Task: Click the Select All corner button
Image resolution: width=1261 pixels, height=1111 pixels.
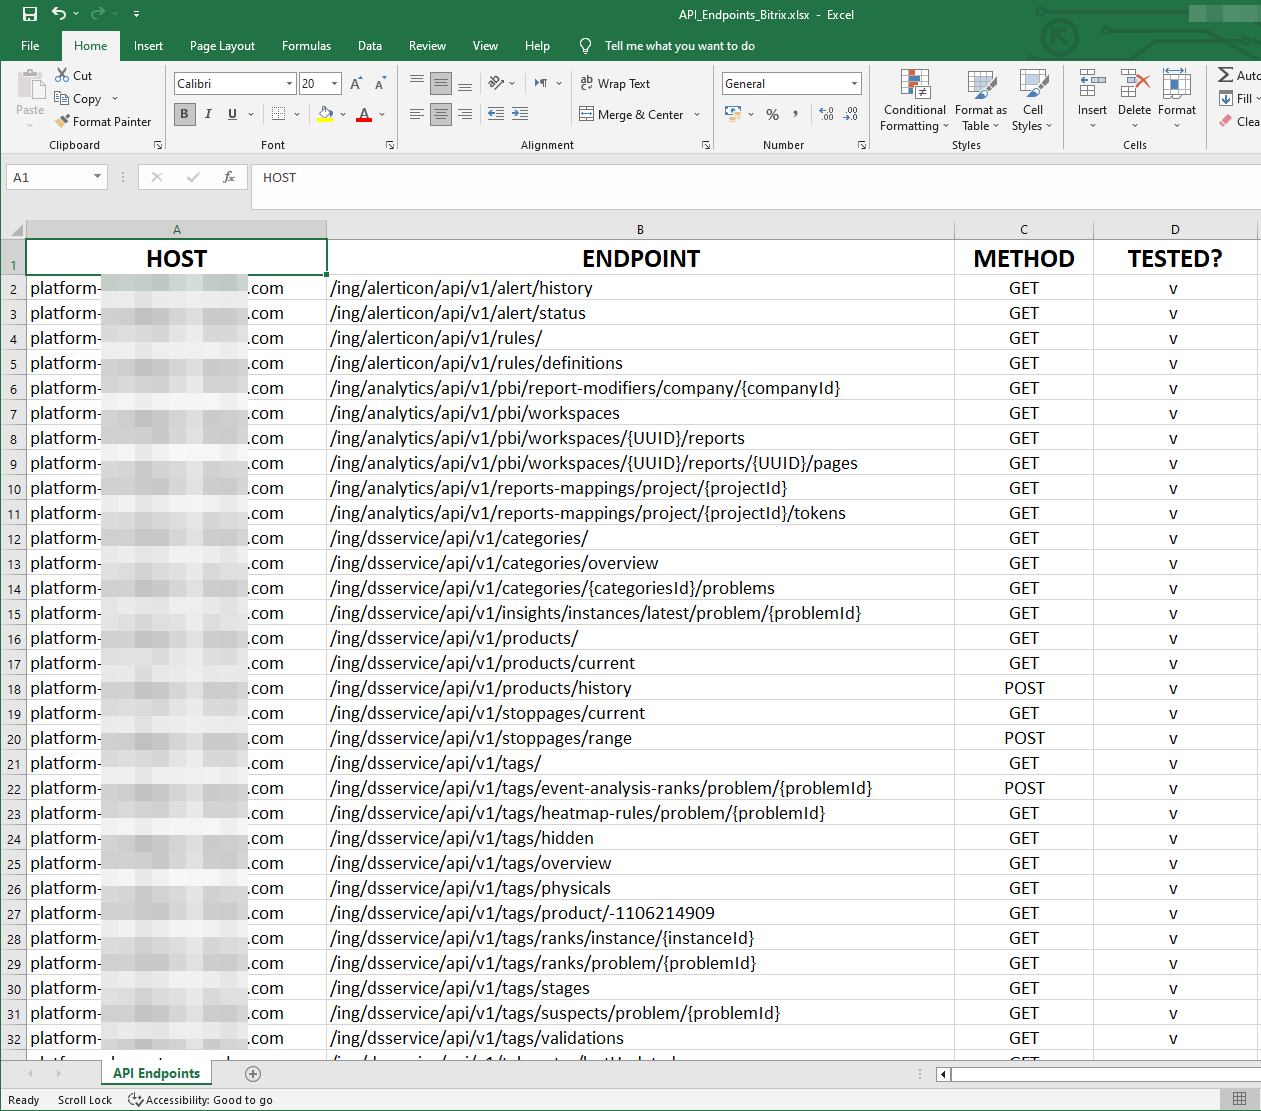Action: (x=13, y=229)
